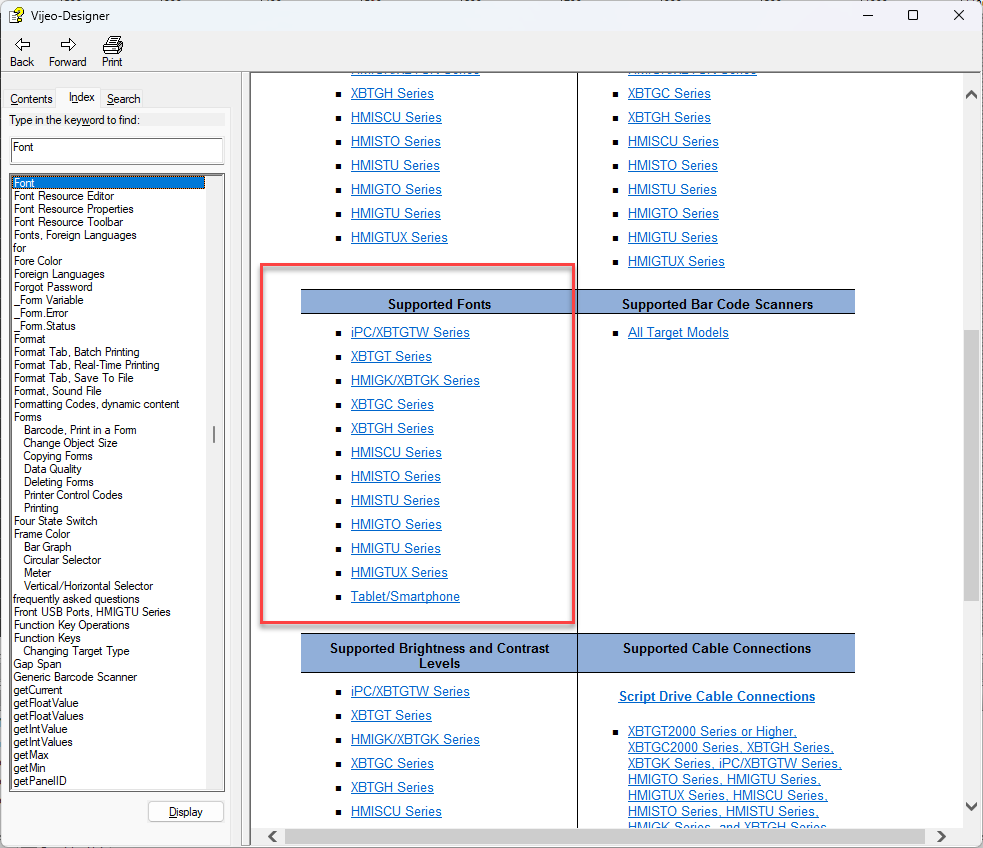
Task: Switch to the Search tab
Action: point(123,99)
